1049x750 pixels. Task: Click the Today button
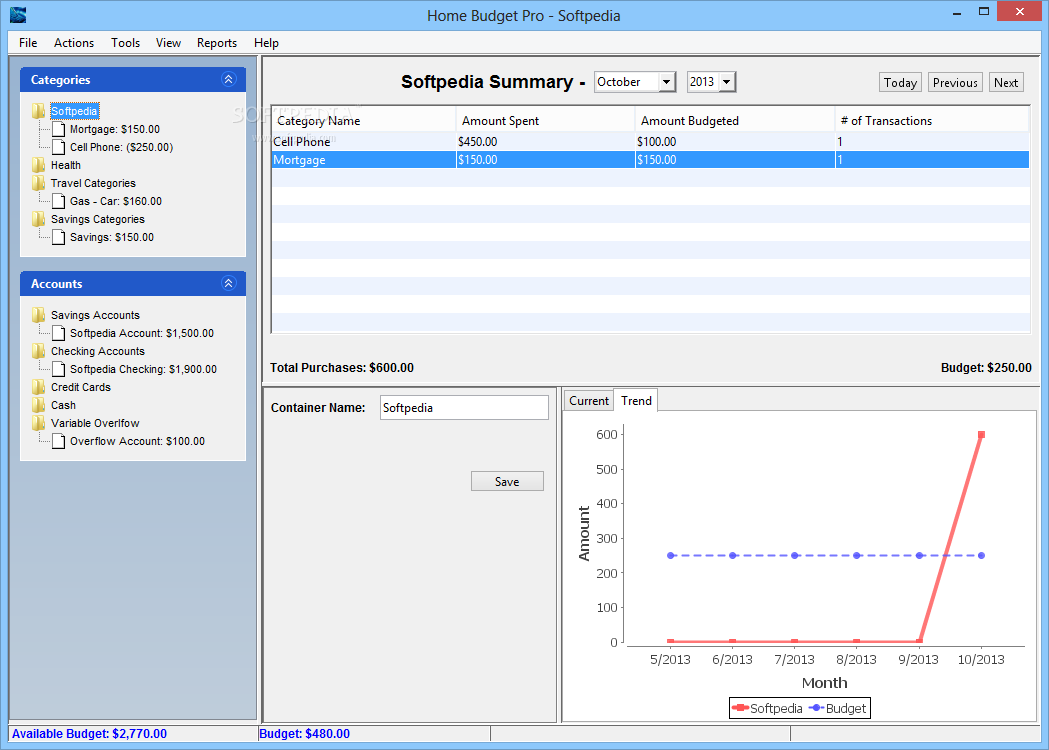(x=900, y=82)
